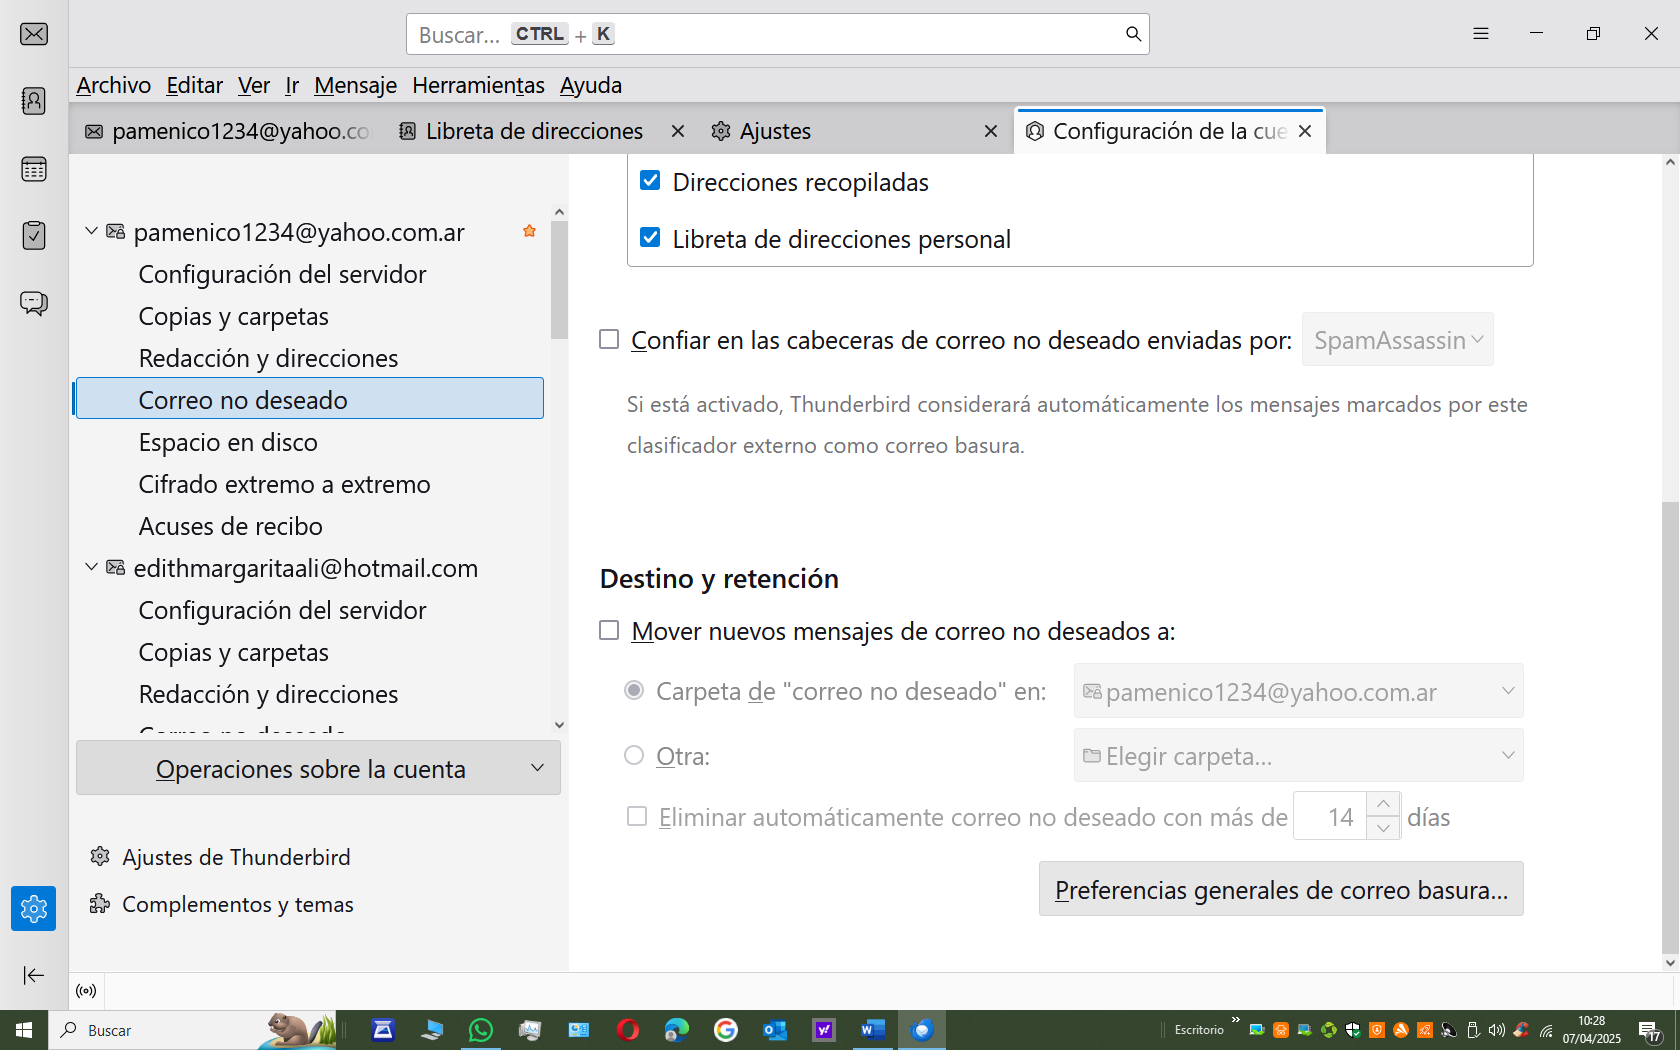Click the blue Settings gear icon
Viewport: 1680px width, 1050px height.
[34, 908]
